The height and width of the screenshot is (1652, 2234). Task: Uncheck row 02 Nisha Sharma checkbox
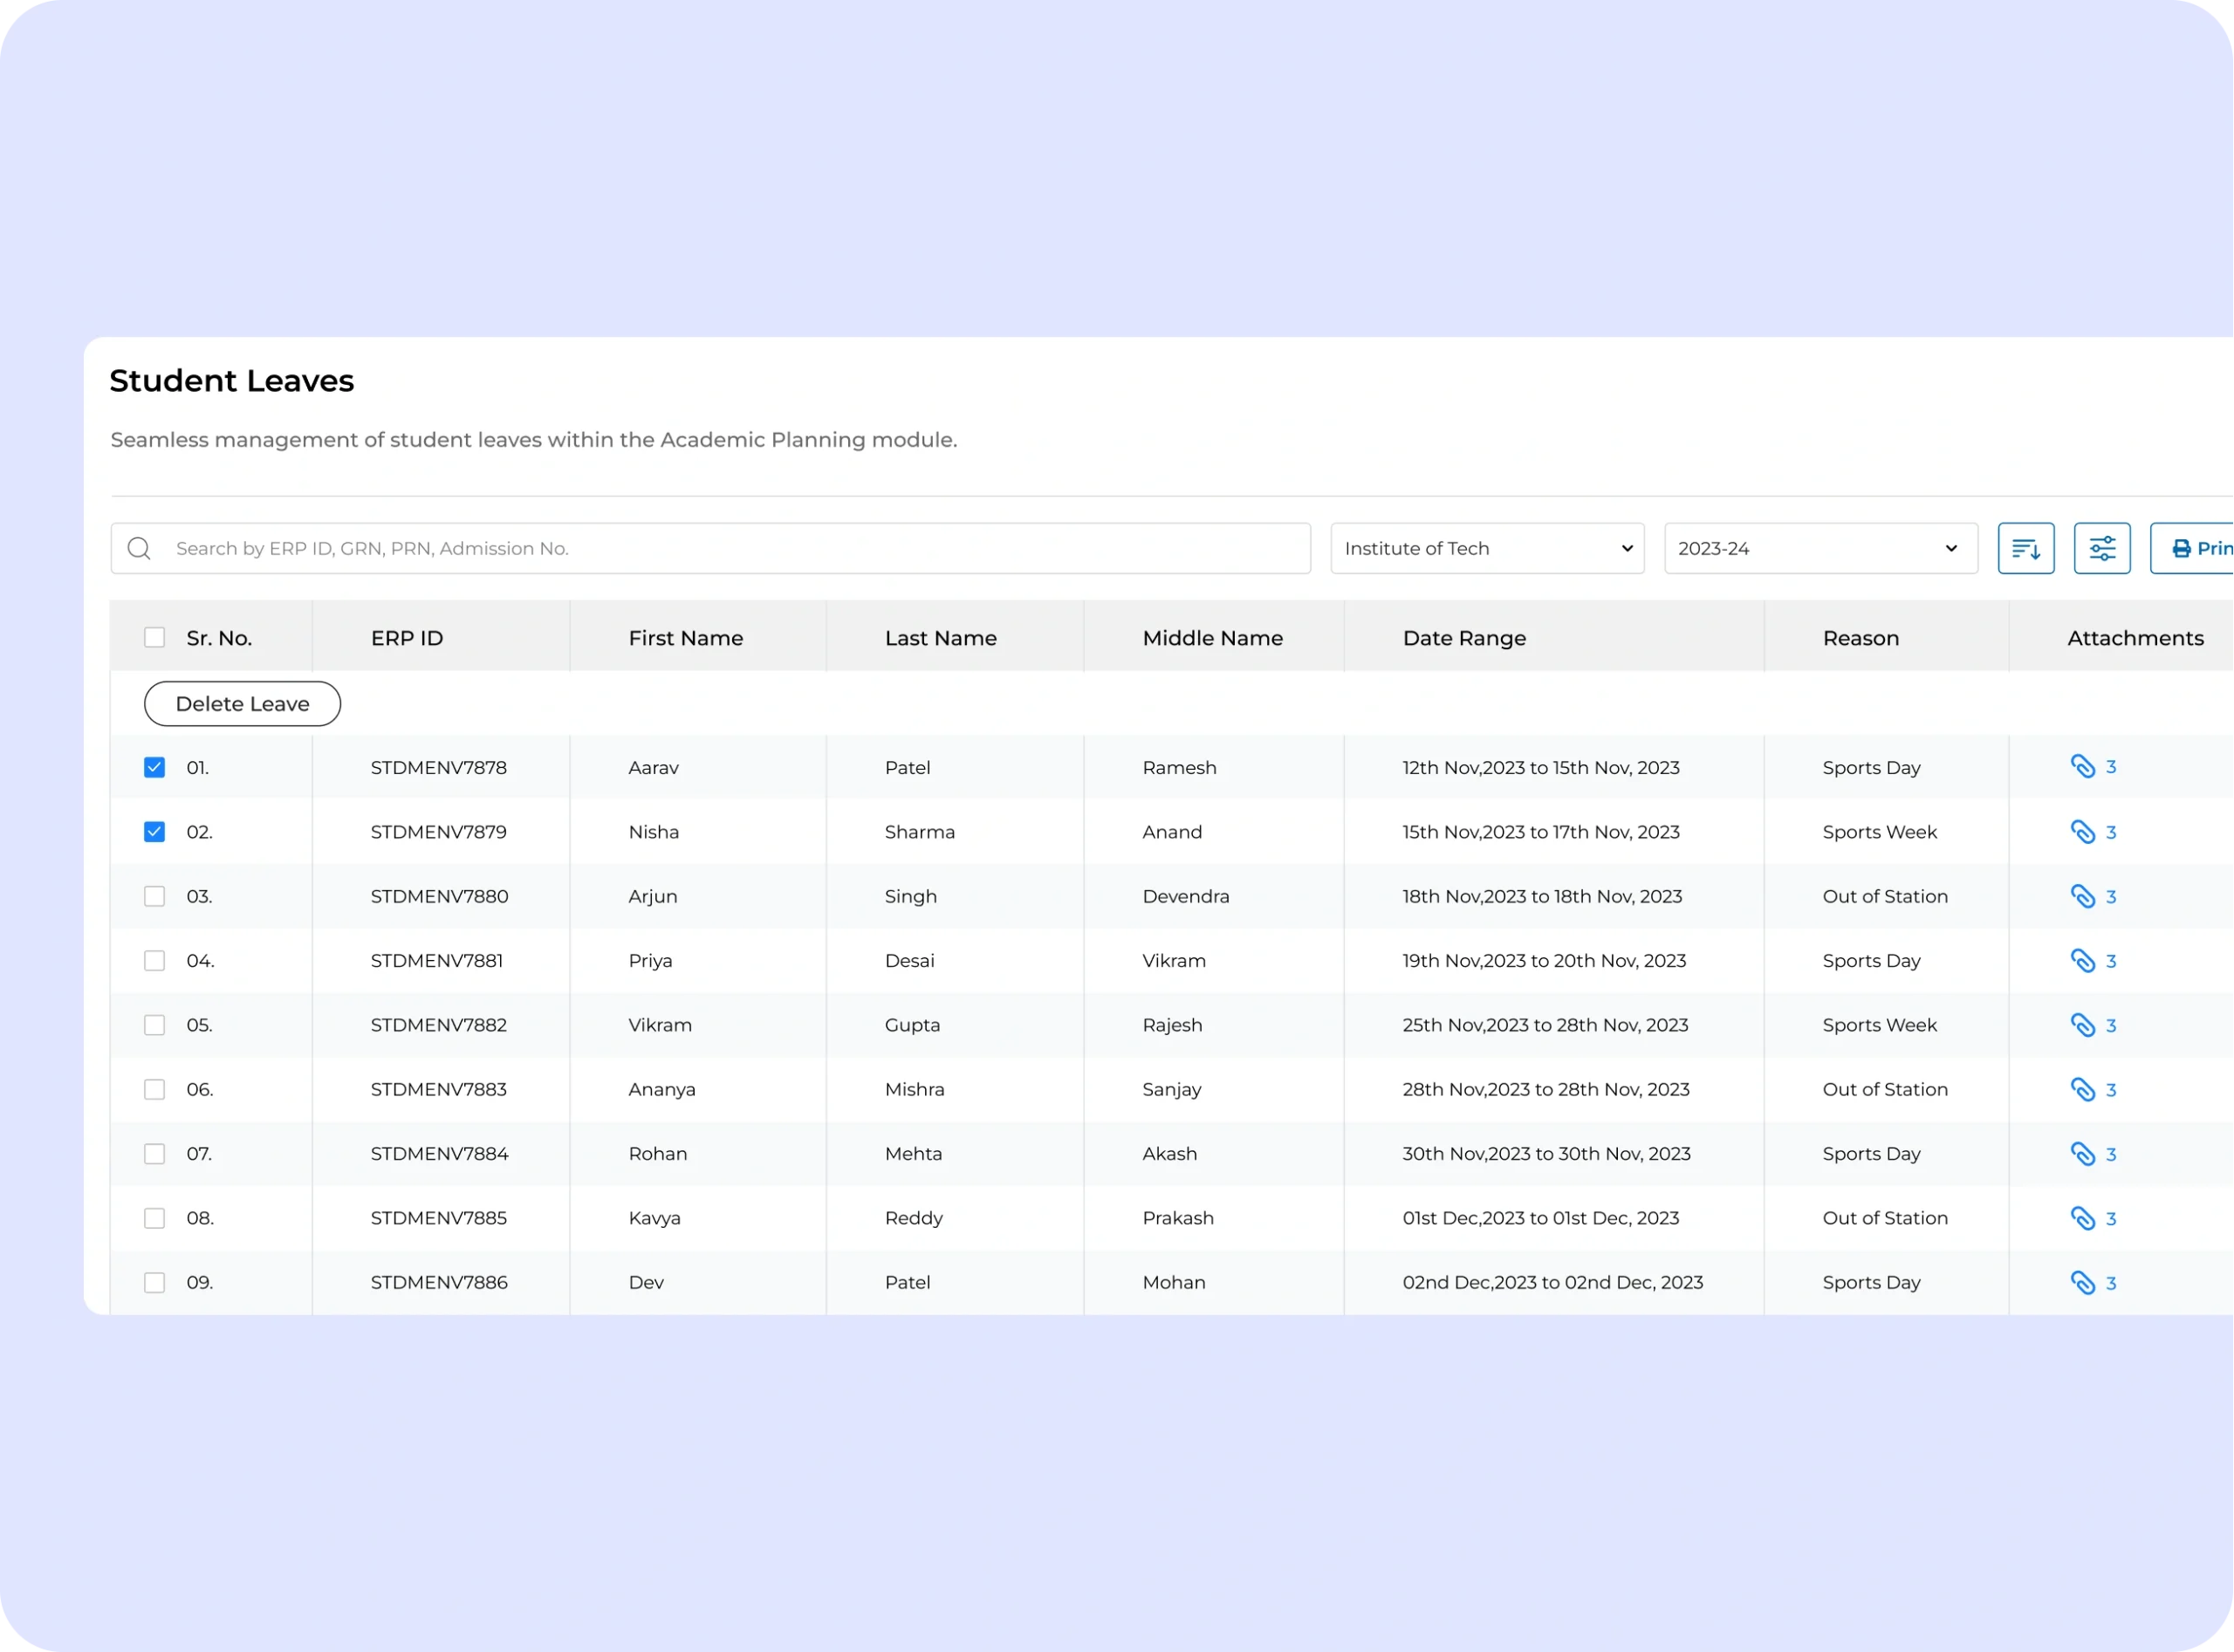[154, 832]
